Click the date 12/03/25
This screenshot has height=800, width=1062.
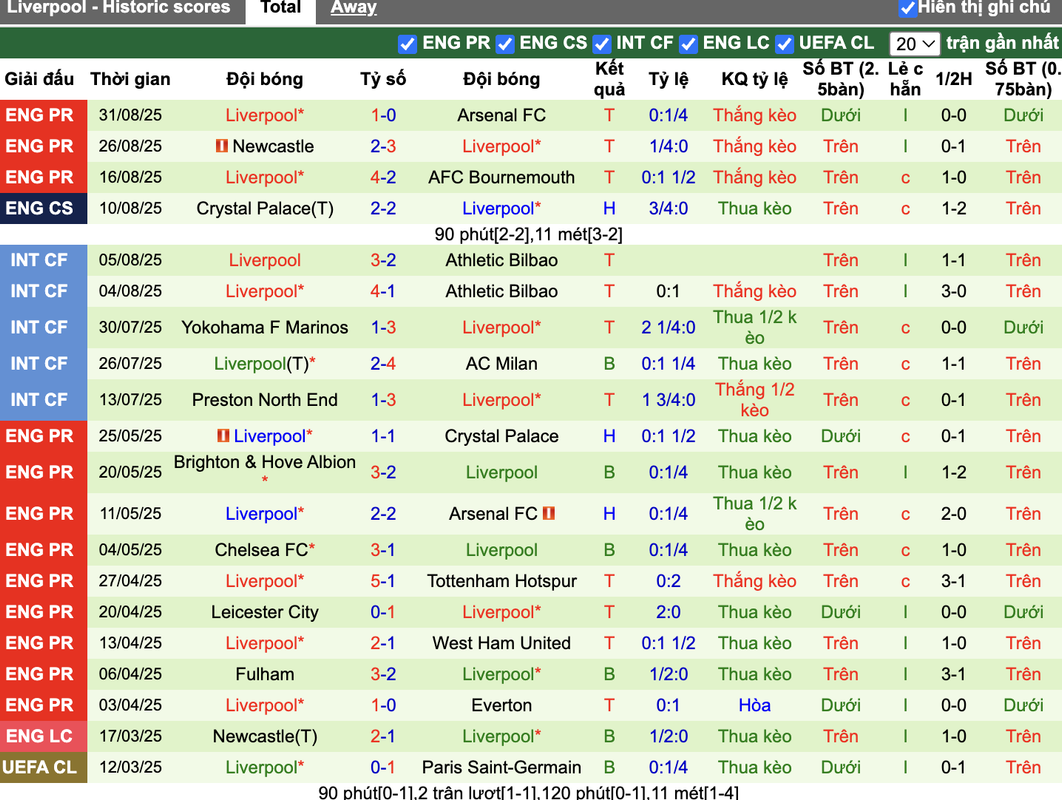130,767
